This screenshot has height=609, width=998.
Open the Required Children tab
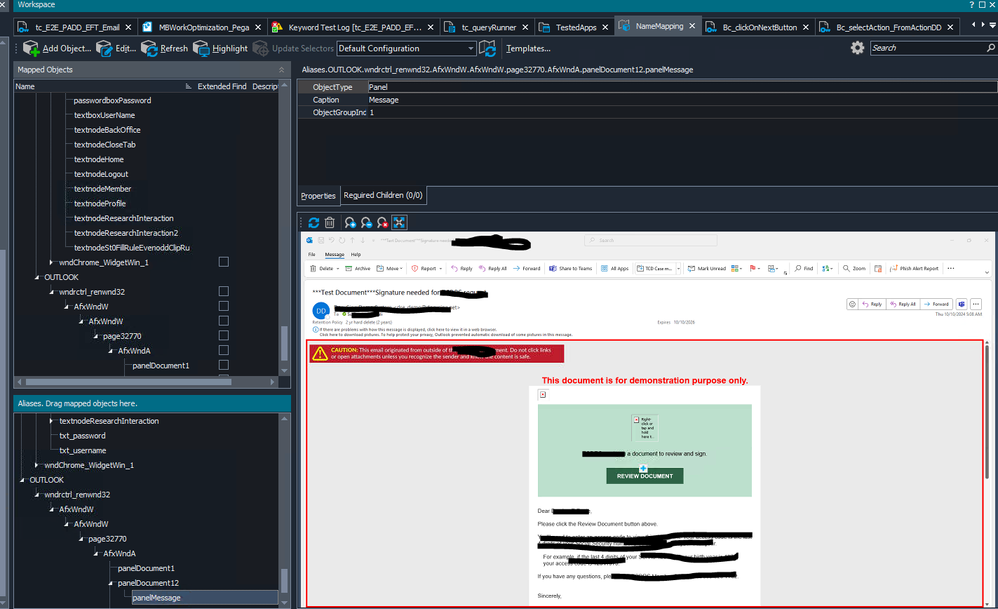tap(383, 195)
